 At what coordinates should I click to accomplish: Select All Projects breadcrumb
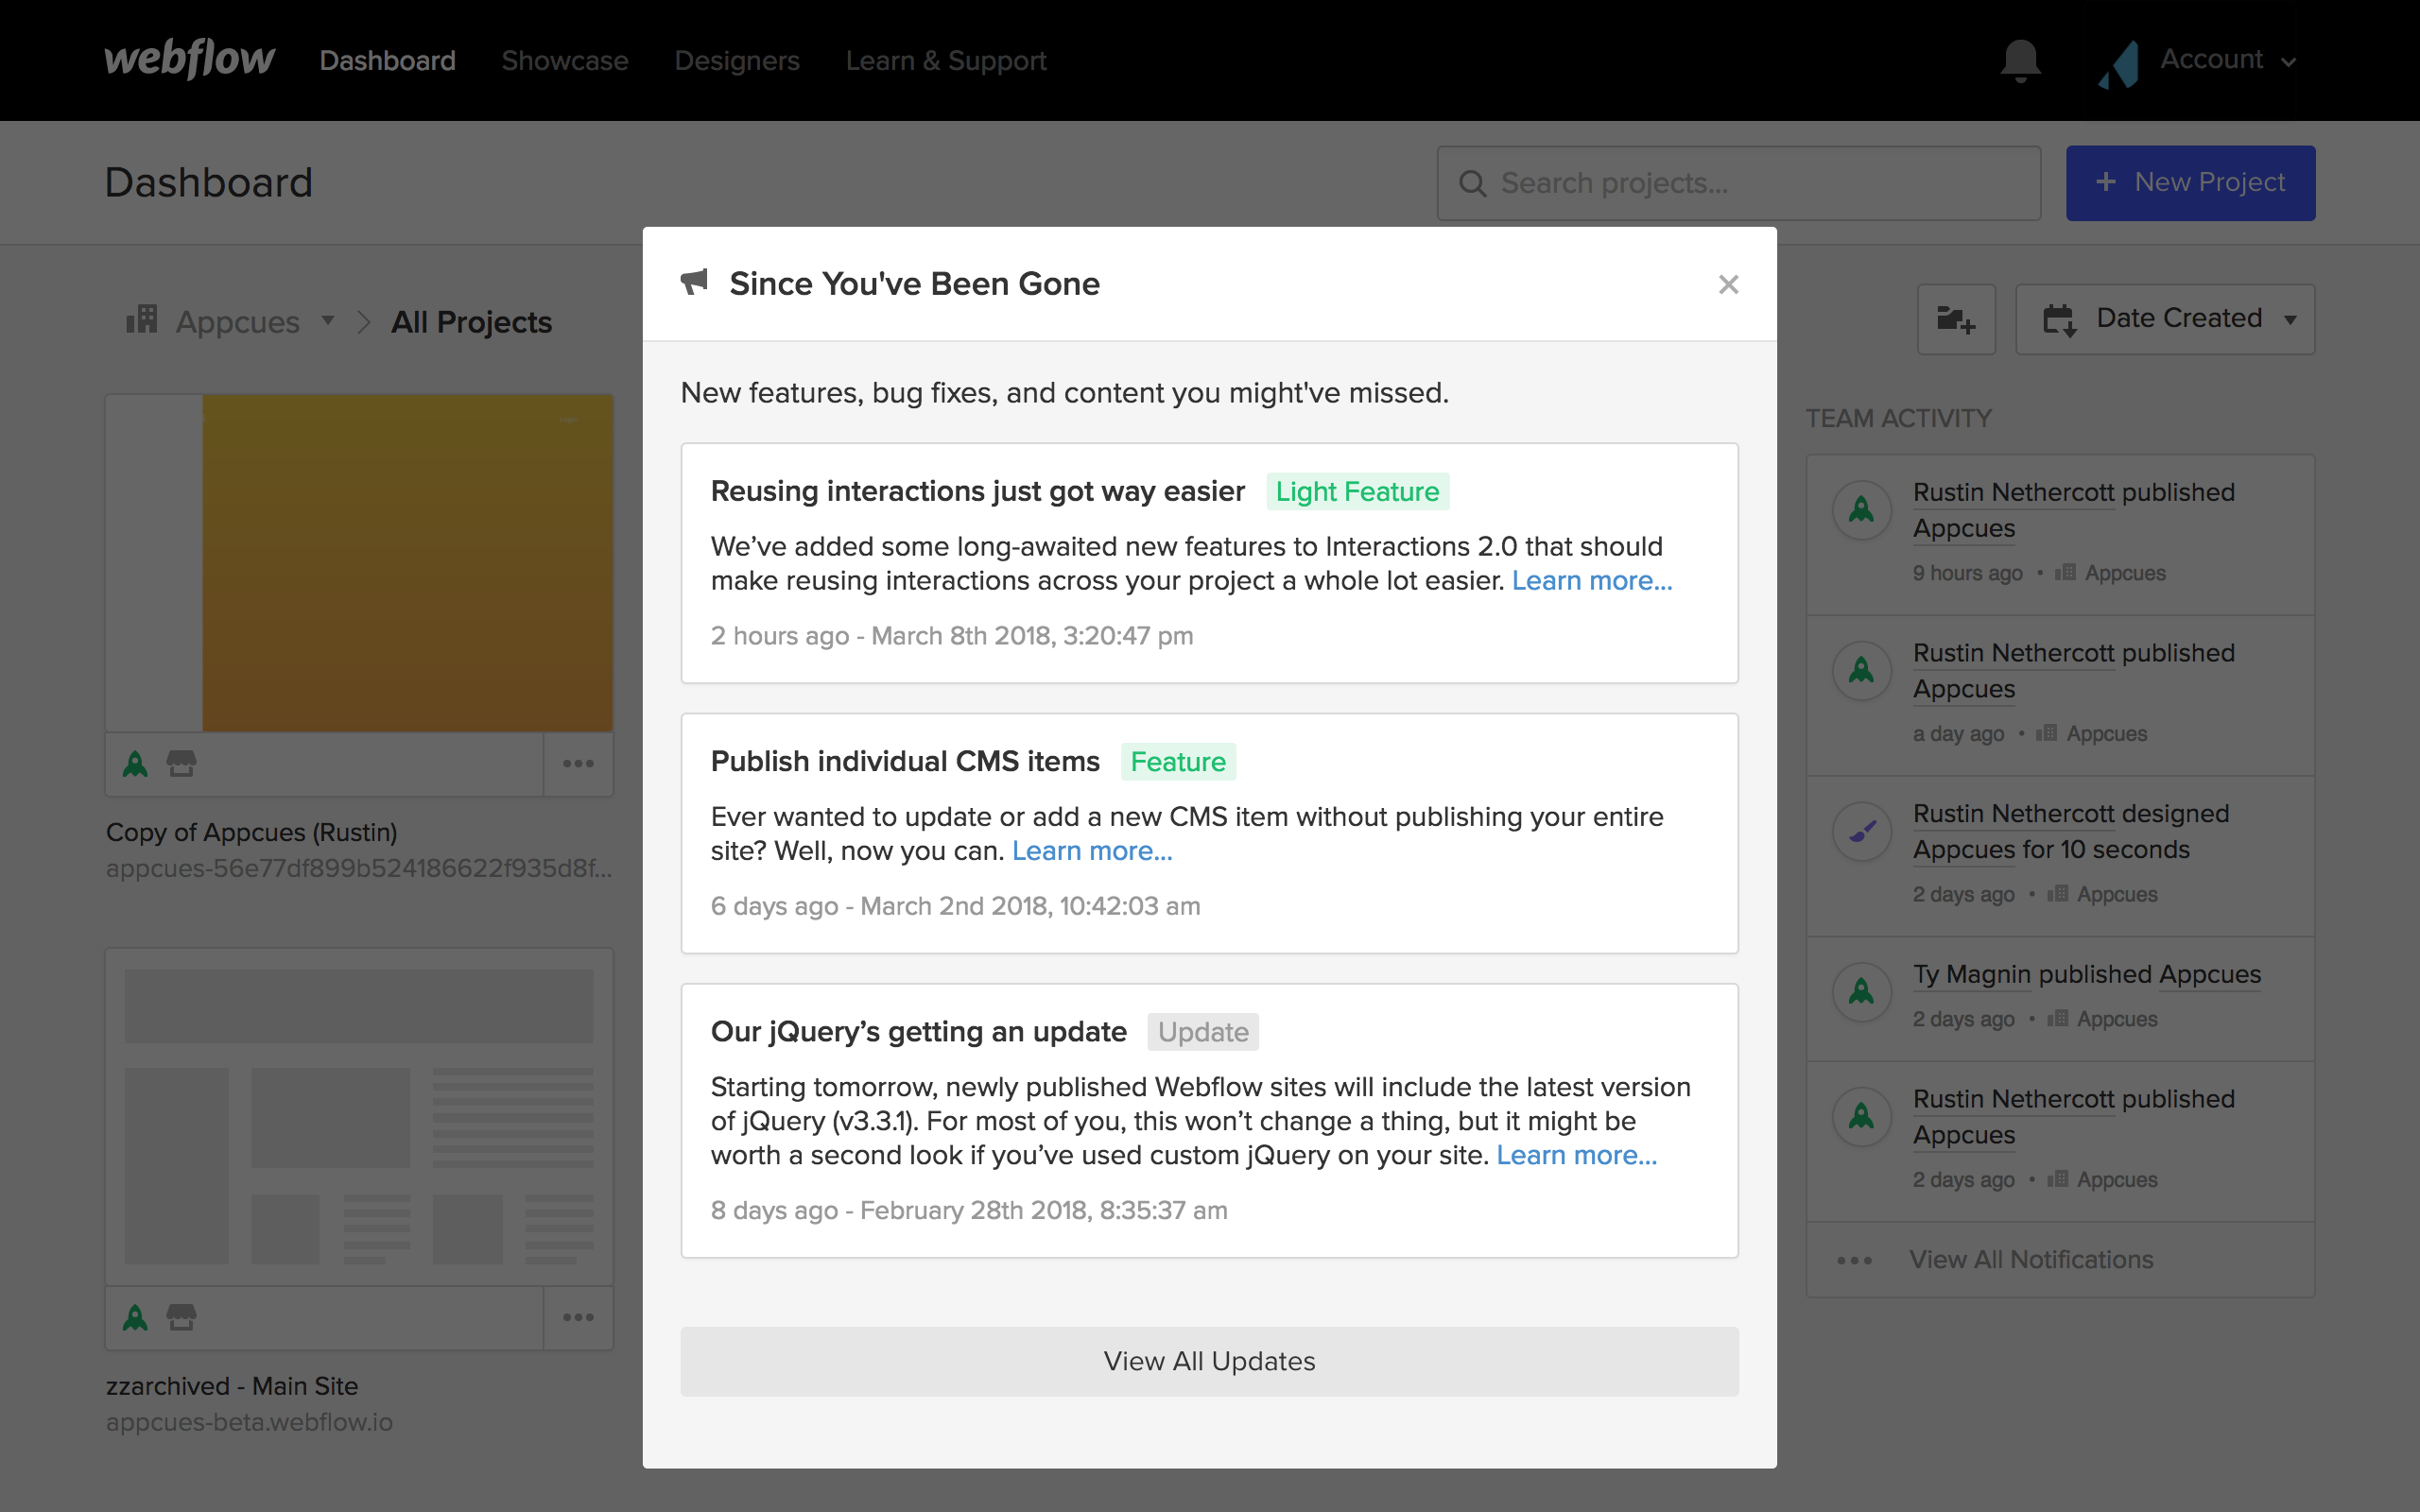(471, 322)
